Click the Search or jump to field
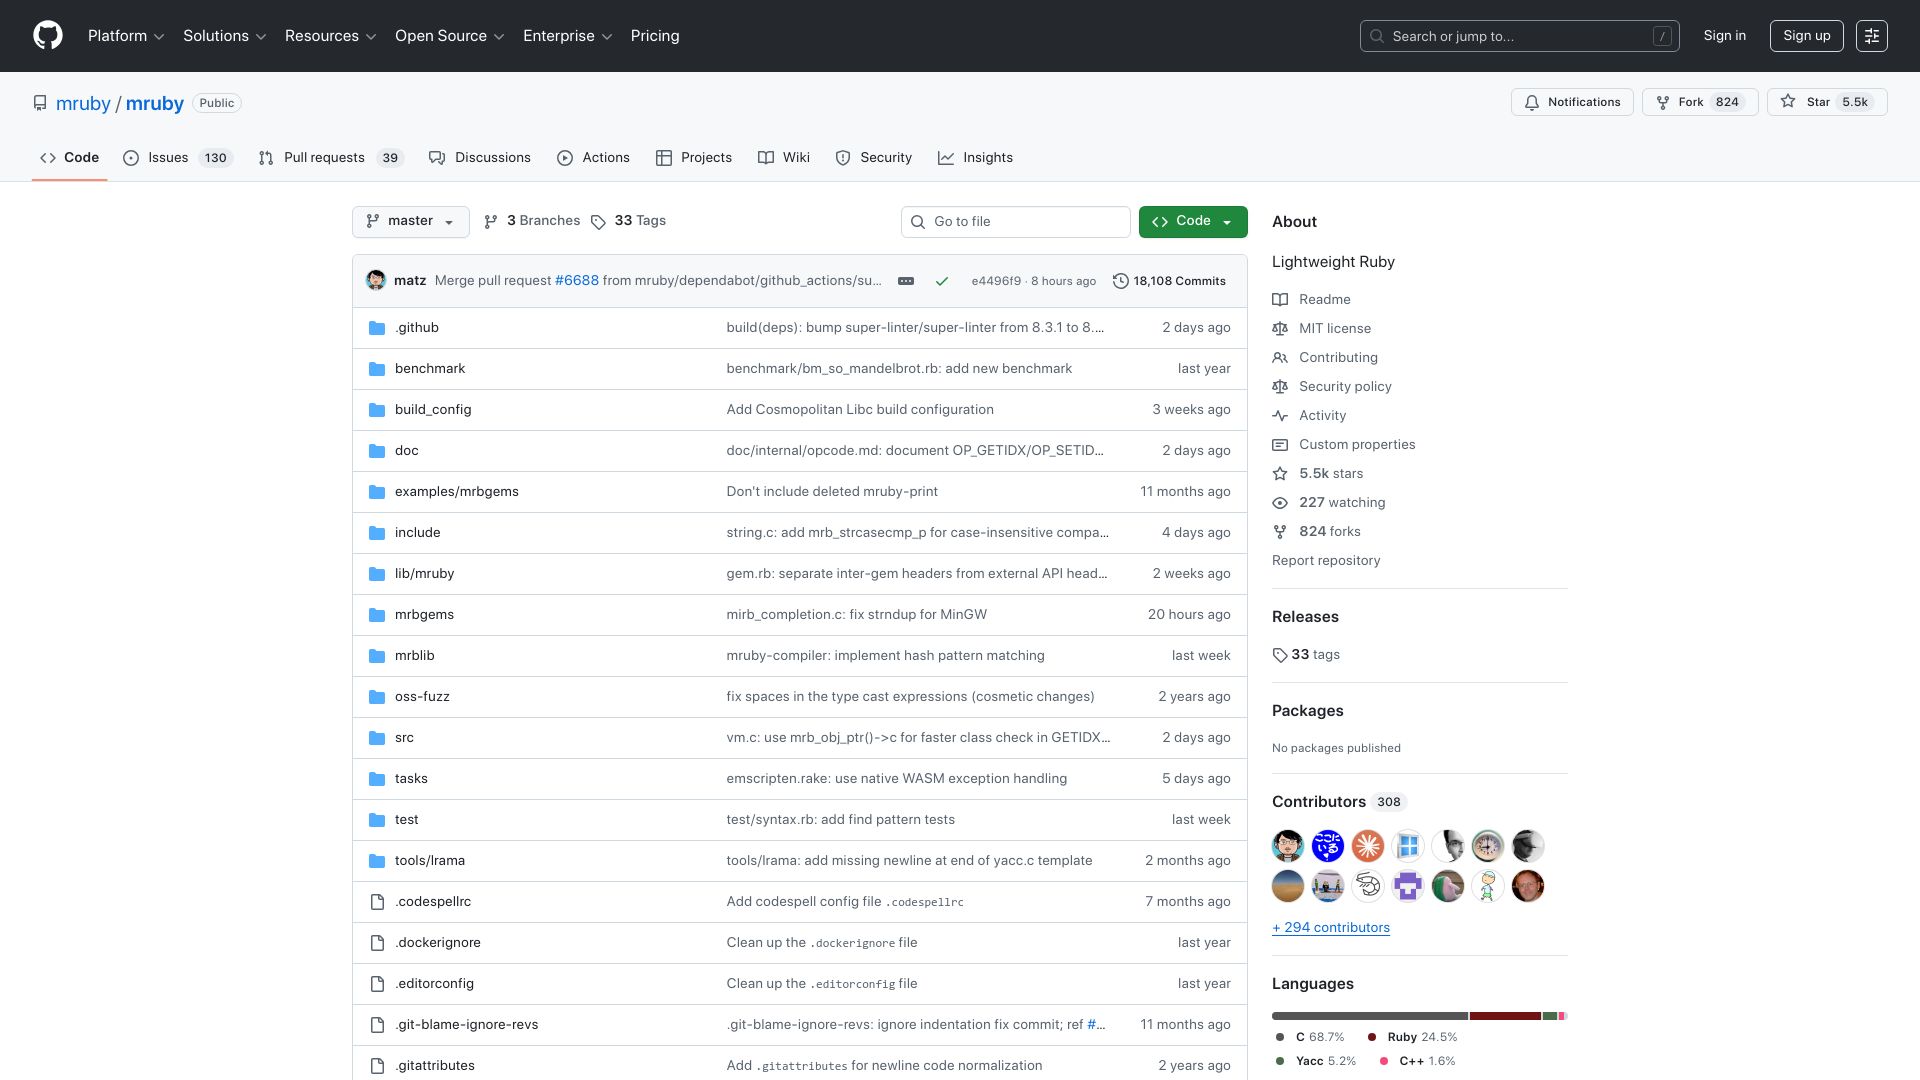1920x1080 pixels. click(x=1519, y=36)
